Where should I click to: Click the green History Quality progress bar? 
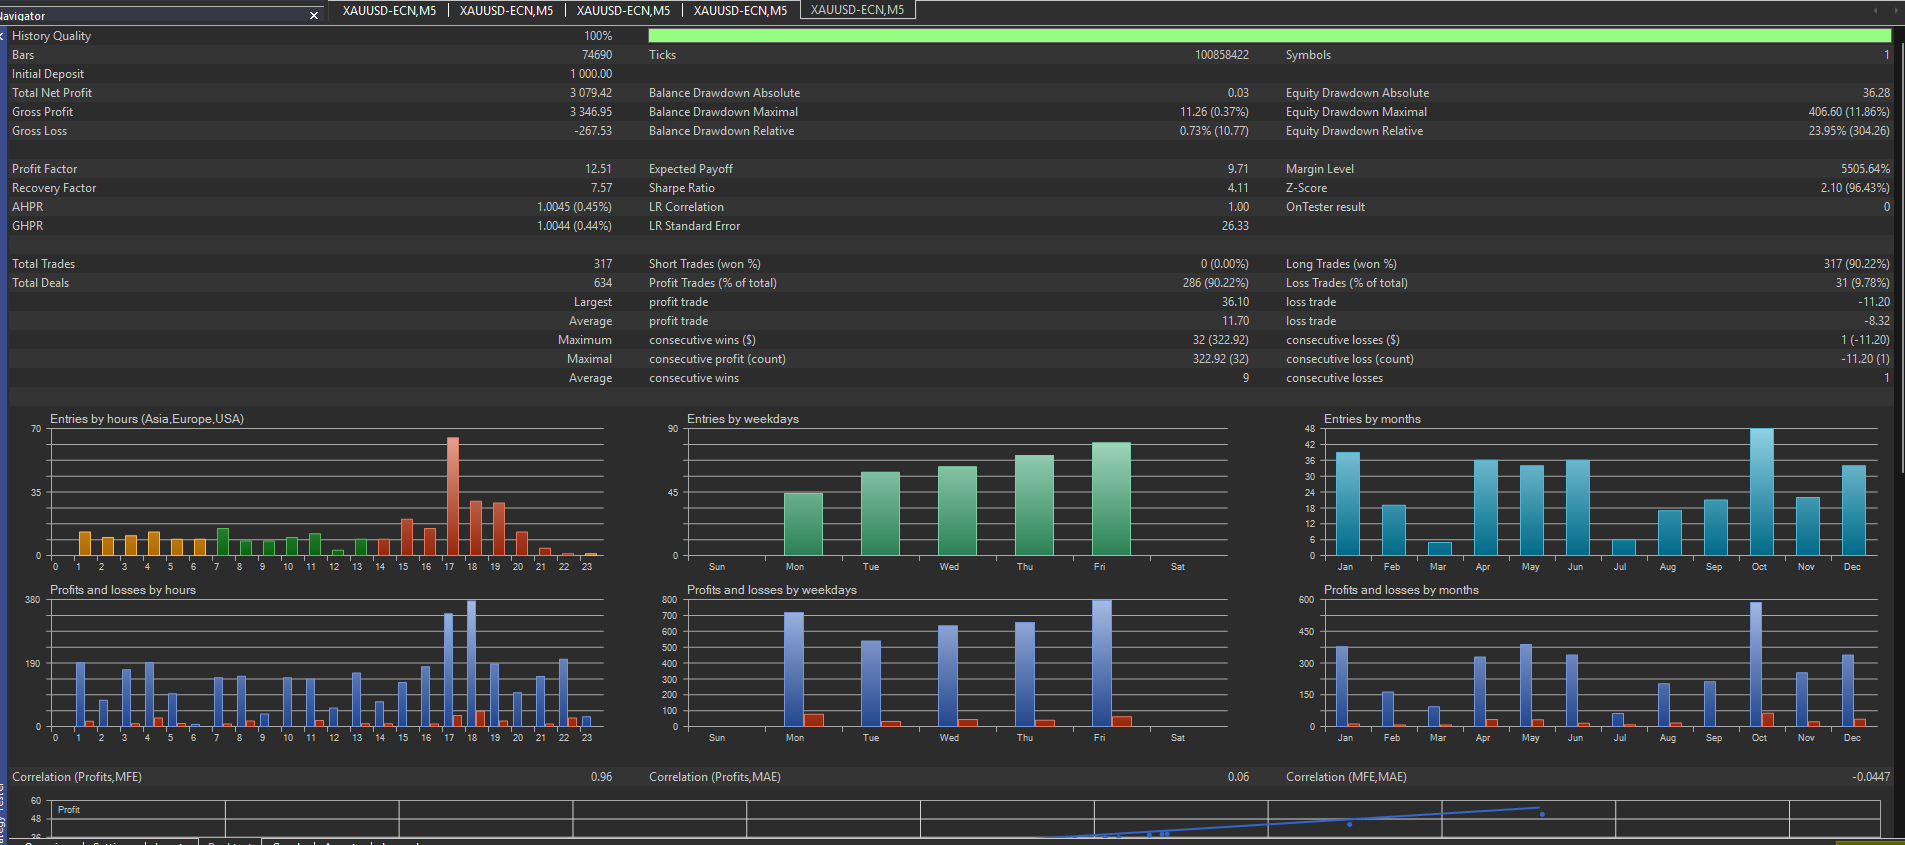tap(1268, 36)
